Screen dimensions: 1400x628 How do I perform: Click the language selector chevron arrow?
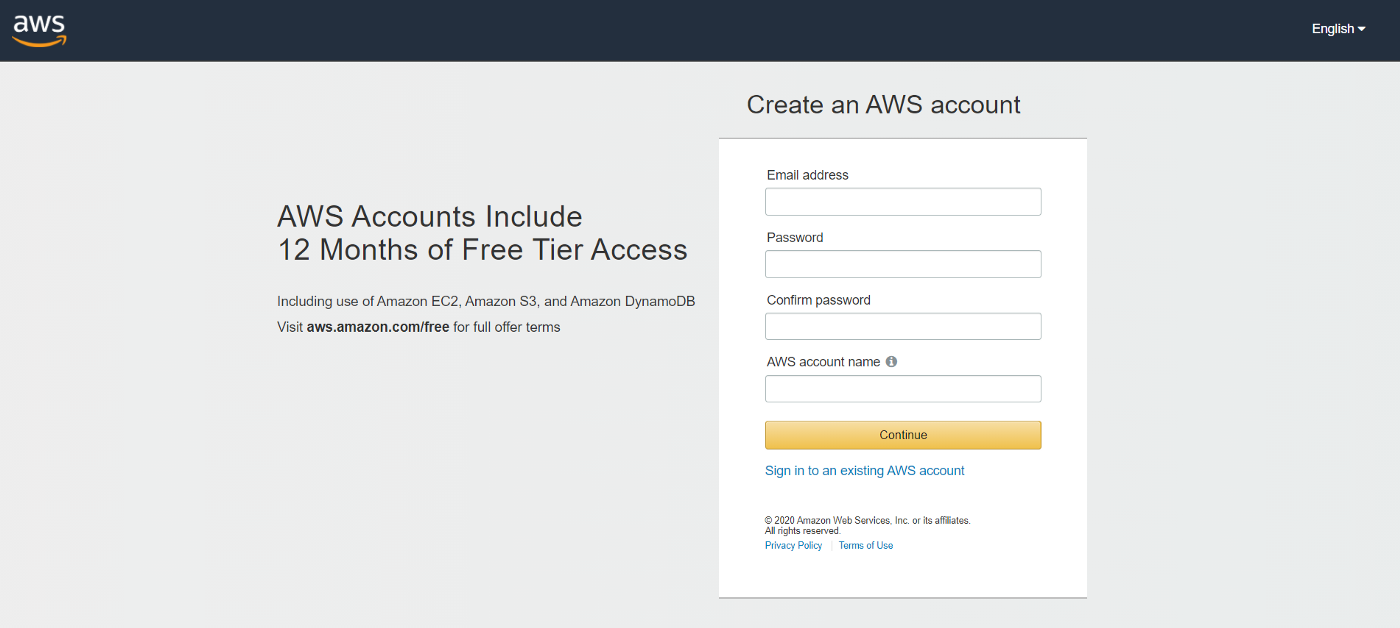click(x=1362, y=29)
